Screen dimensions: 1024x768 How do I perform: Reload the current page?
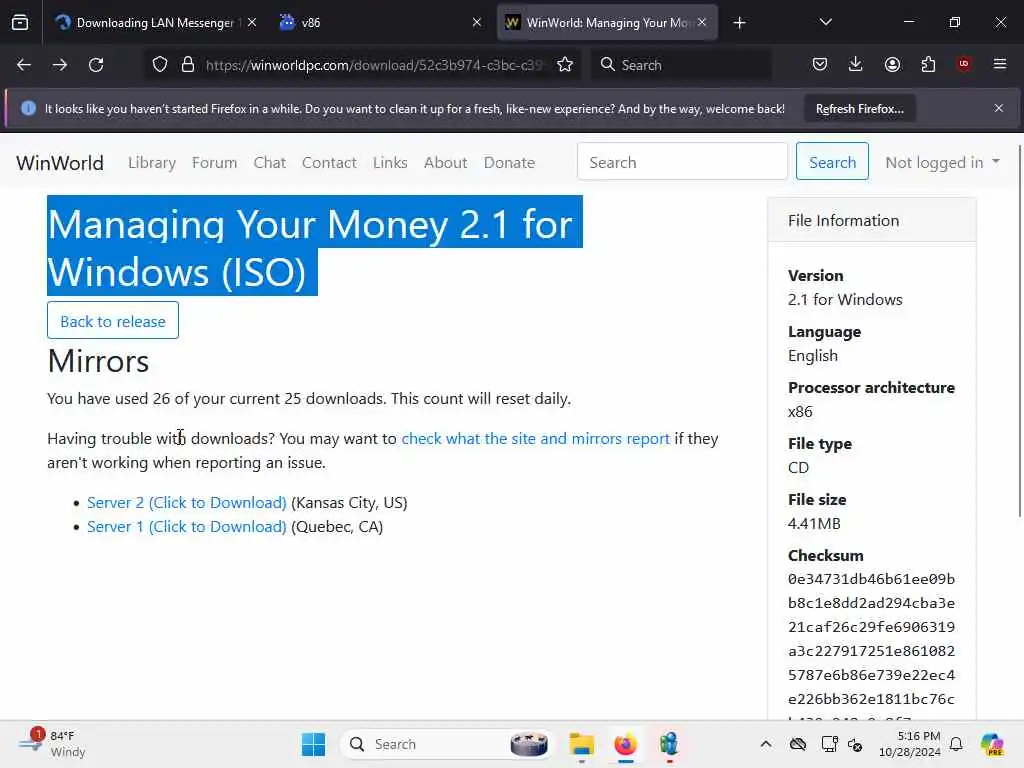click(x=96, y=65)
